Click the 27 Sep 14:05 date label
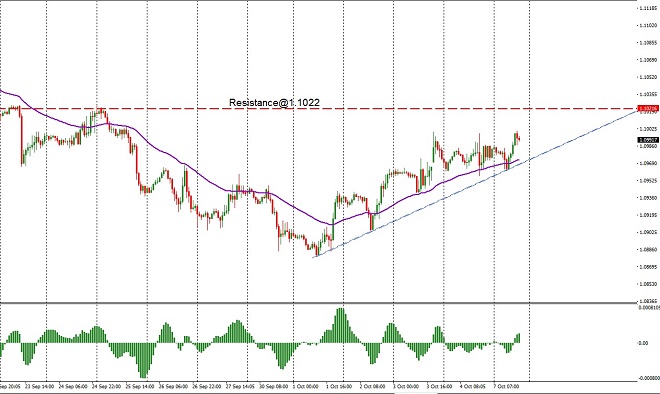Viewport: 660px width, 394px height. click(240, 386)
